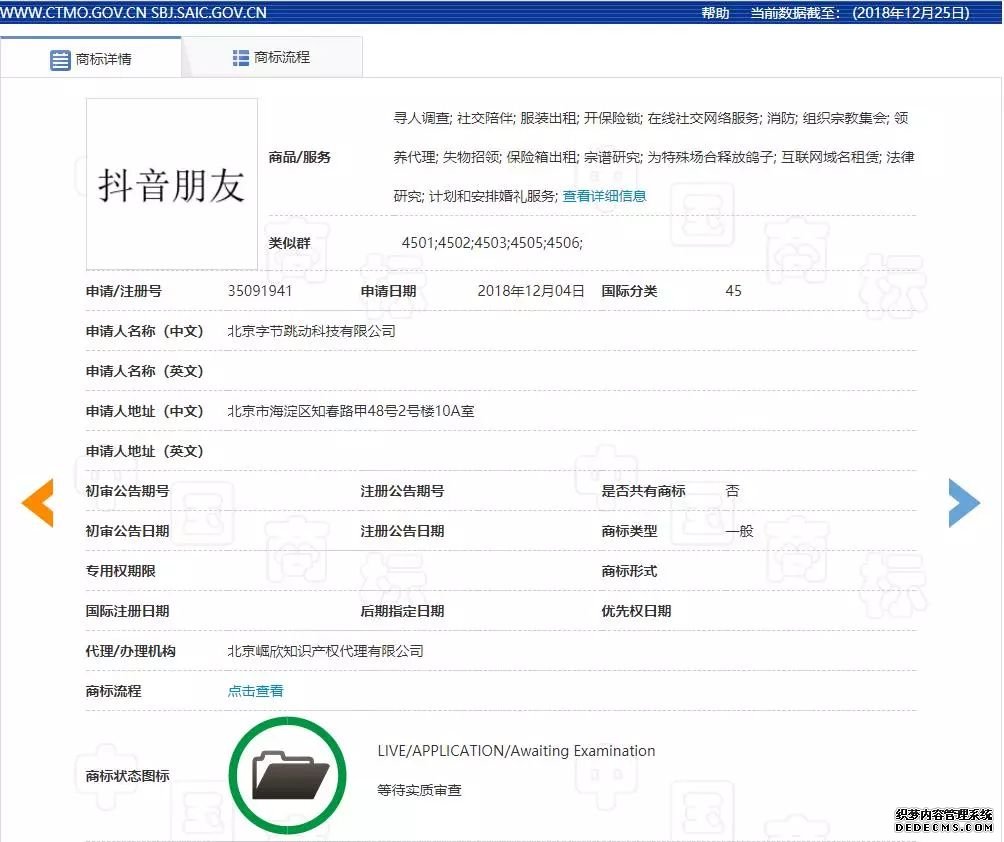Click goods text starting 养代理; 失物招领

coord(654,157)
